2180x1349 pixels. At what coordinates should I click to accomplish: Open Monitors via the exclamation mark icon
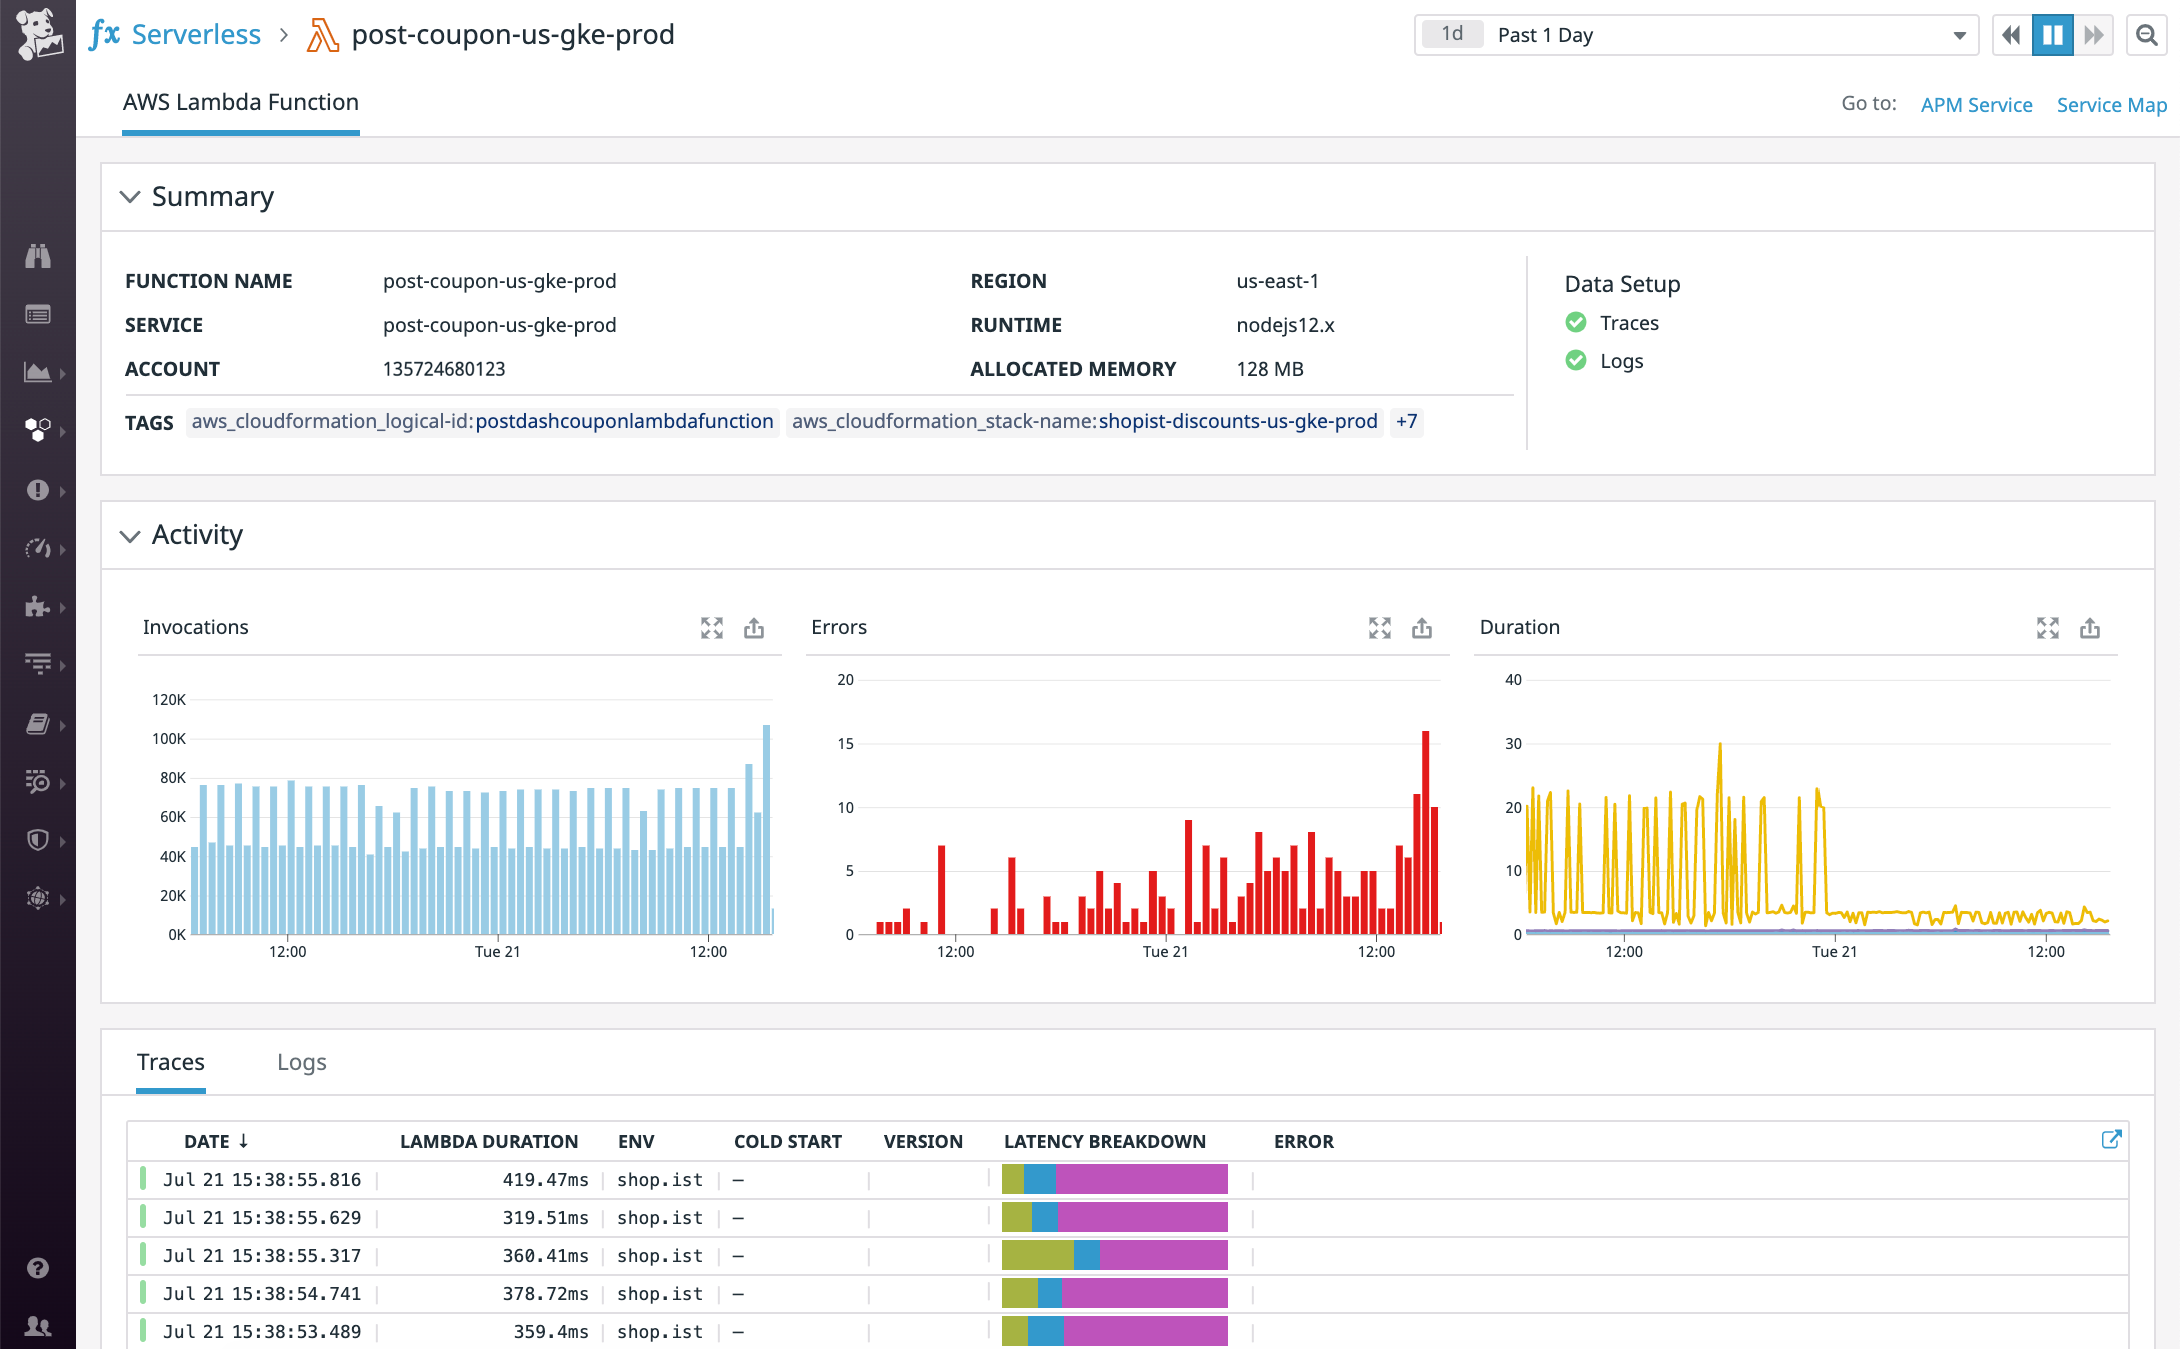(38, 491)
